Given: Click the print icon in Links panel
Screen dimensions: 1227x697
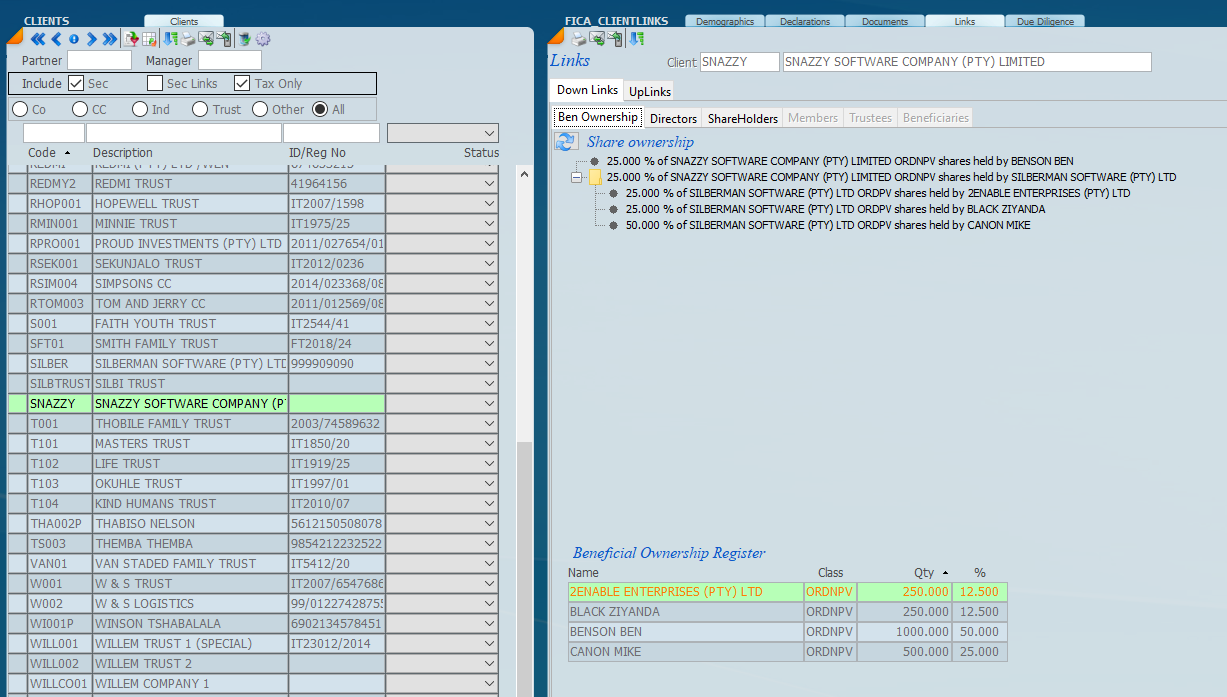Looking at the screenshot, I should [x=579, y=39].
